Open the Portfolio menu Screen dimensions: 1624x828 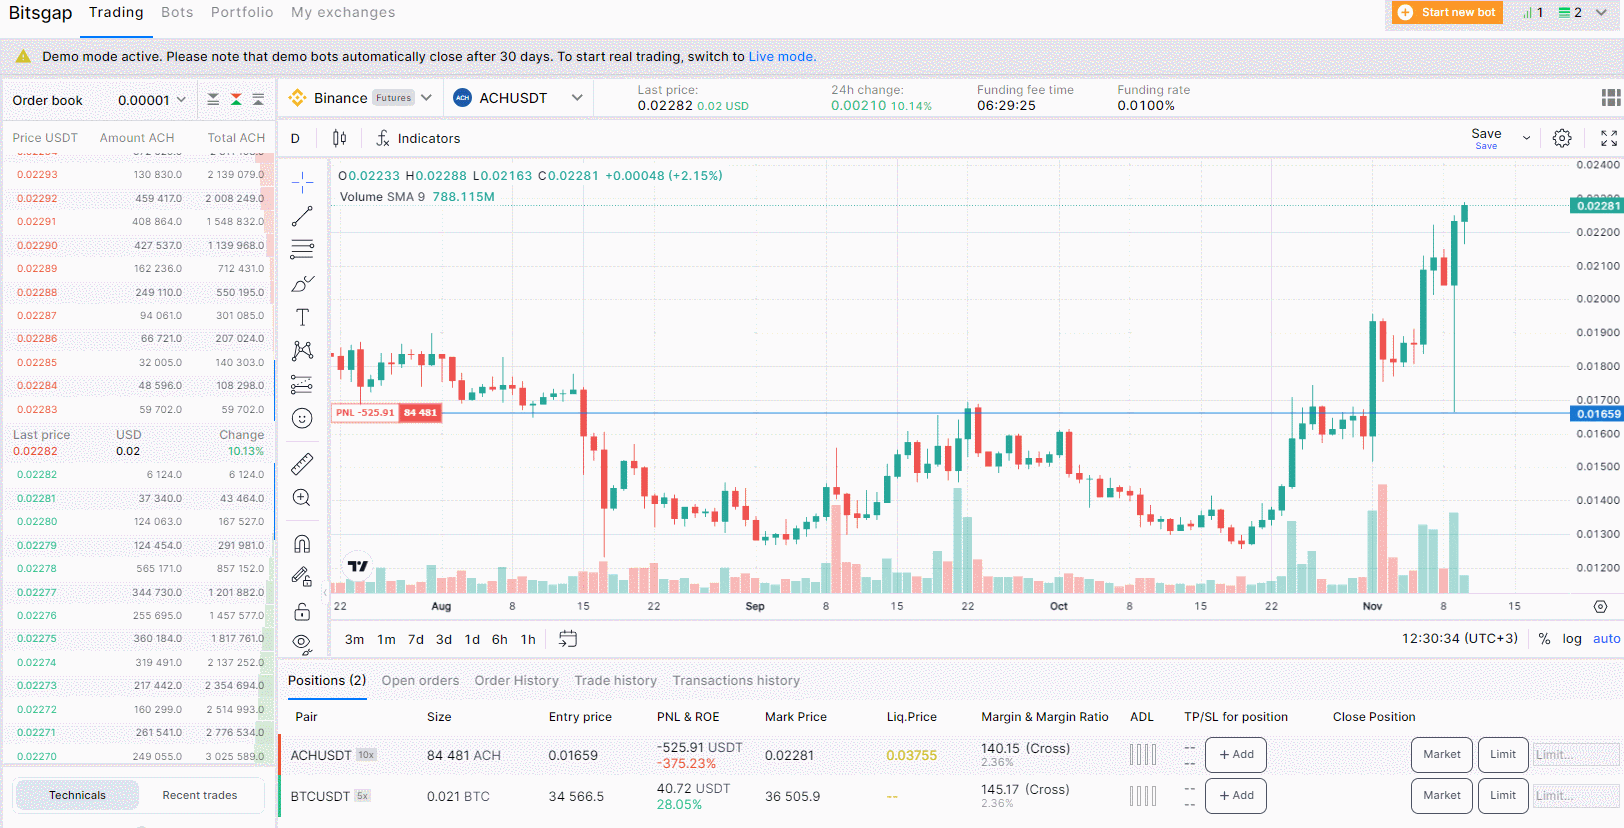tap(242, 12)
